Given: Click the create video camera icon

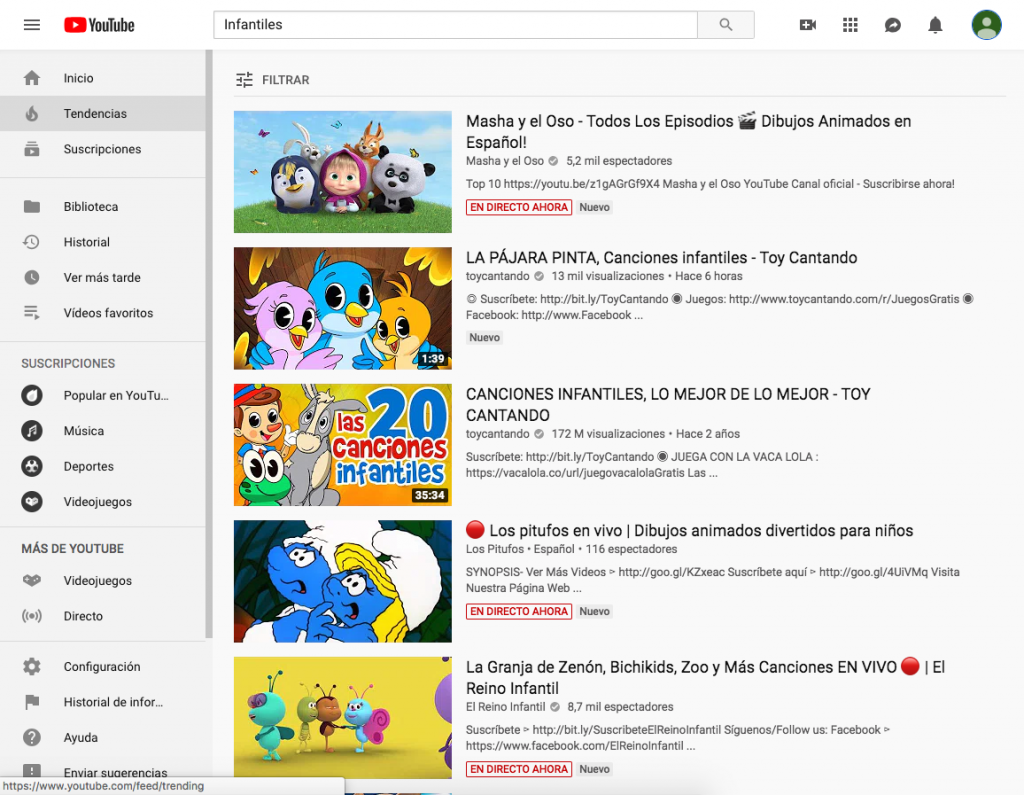Looking at the screenshot, I should 808,25.
